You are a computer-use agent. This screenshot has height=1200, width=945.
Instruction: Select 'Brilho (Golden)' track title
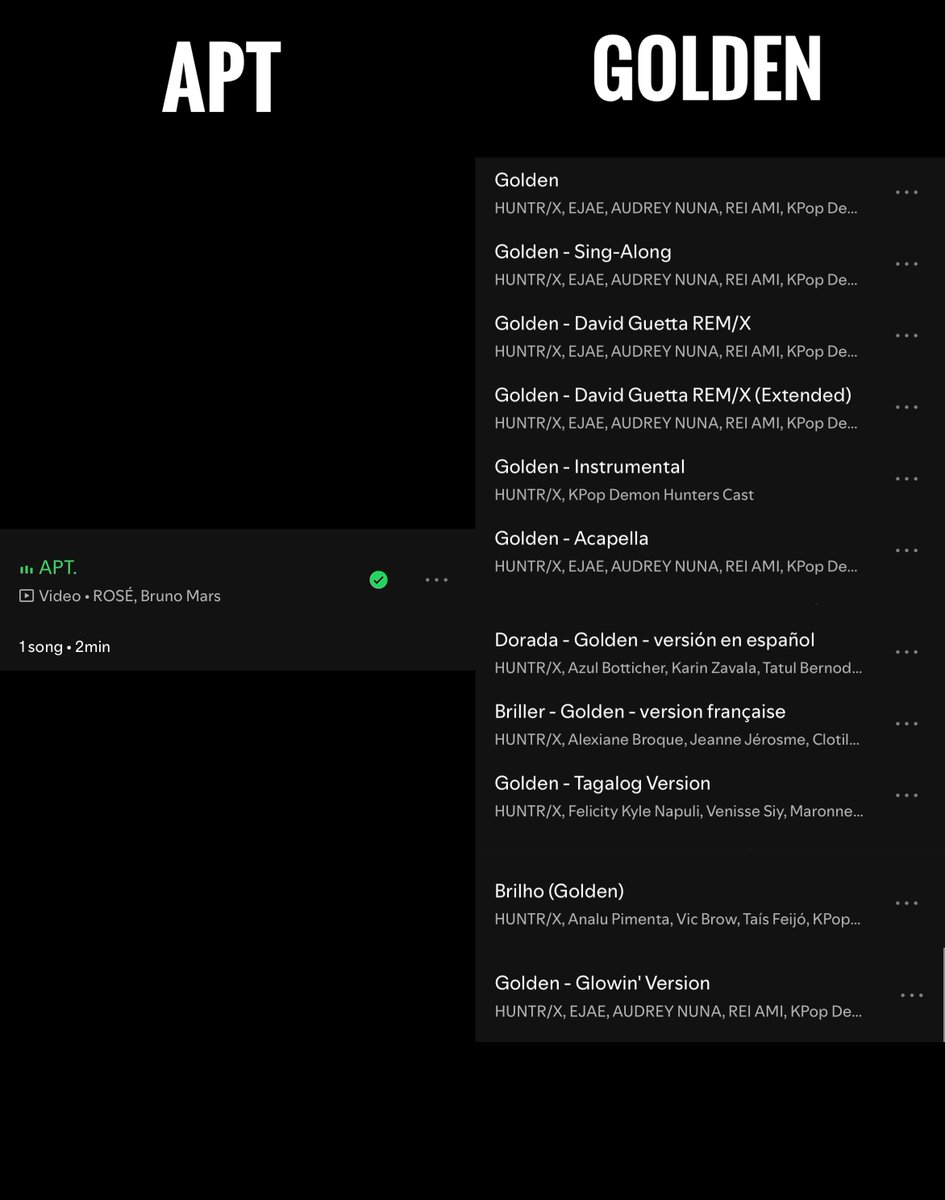coord(559,891)
